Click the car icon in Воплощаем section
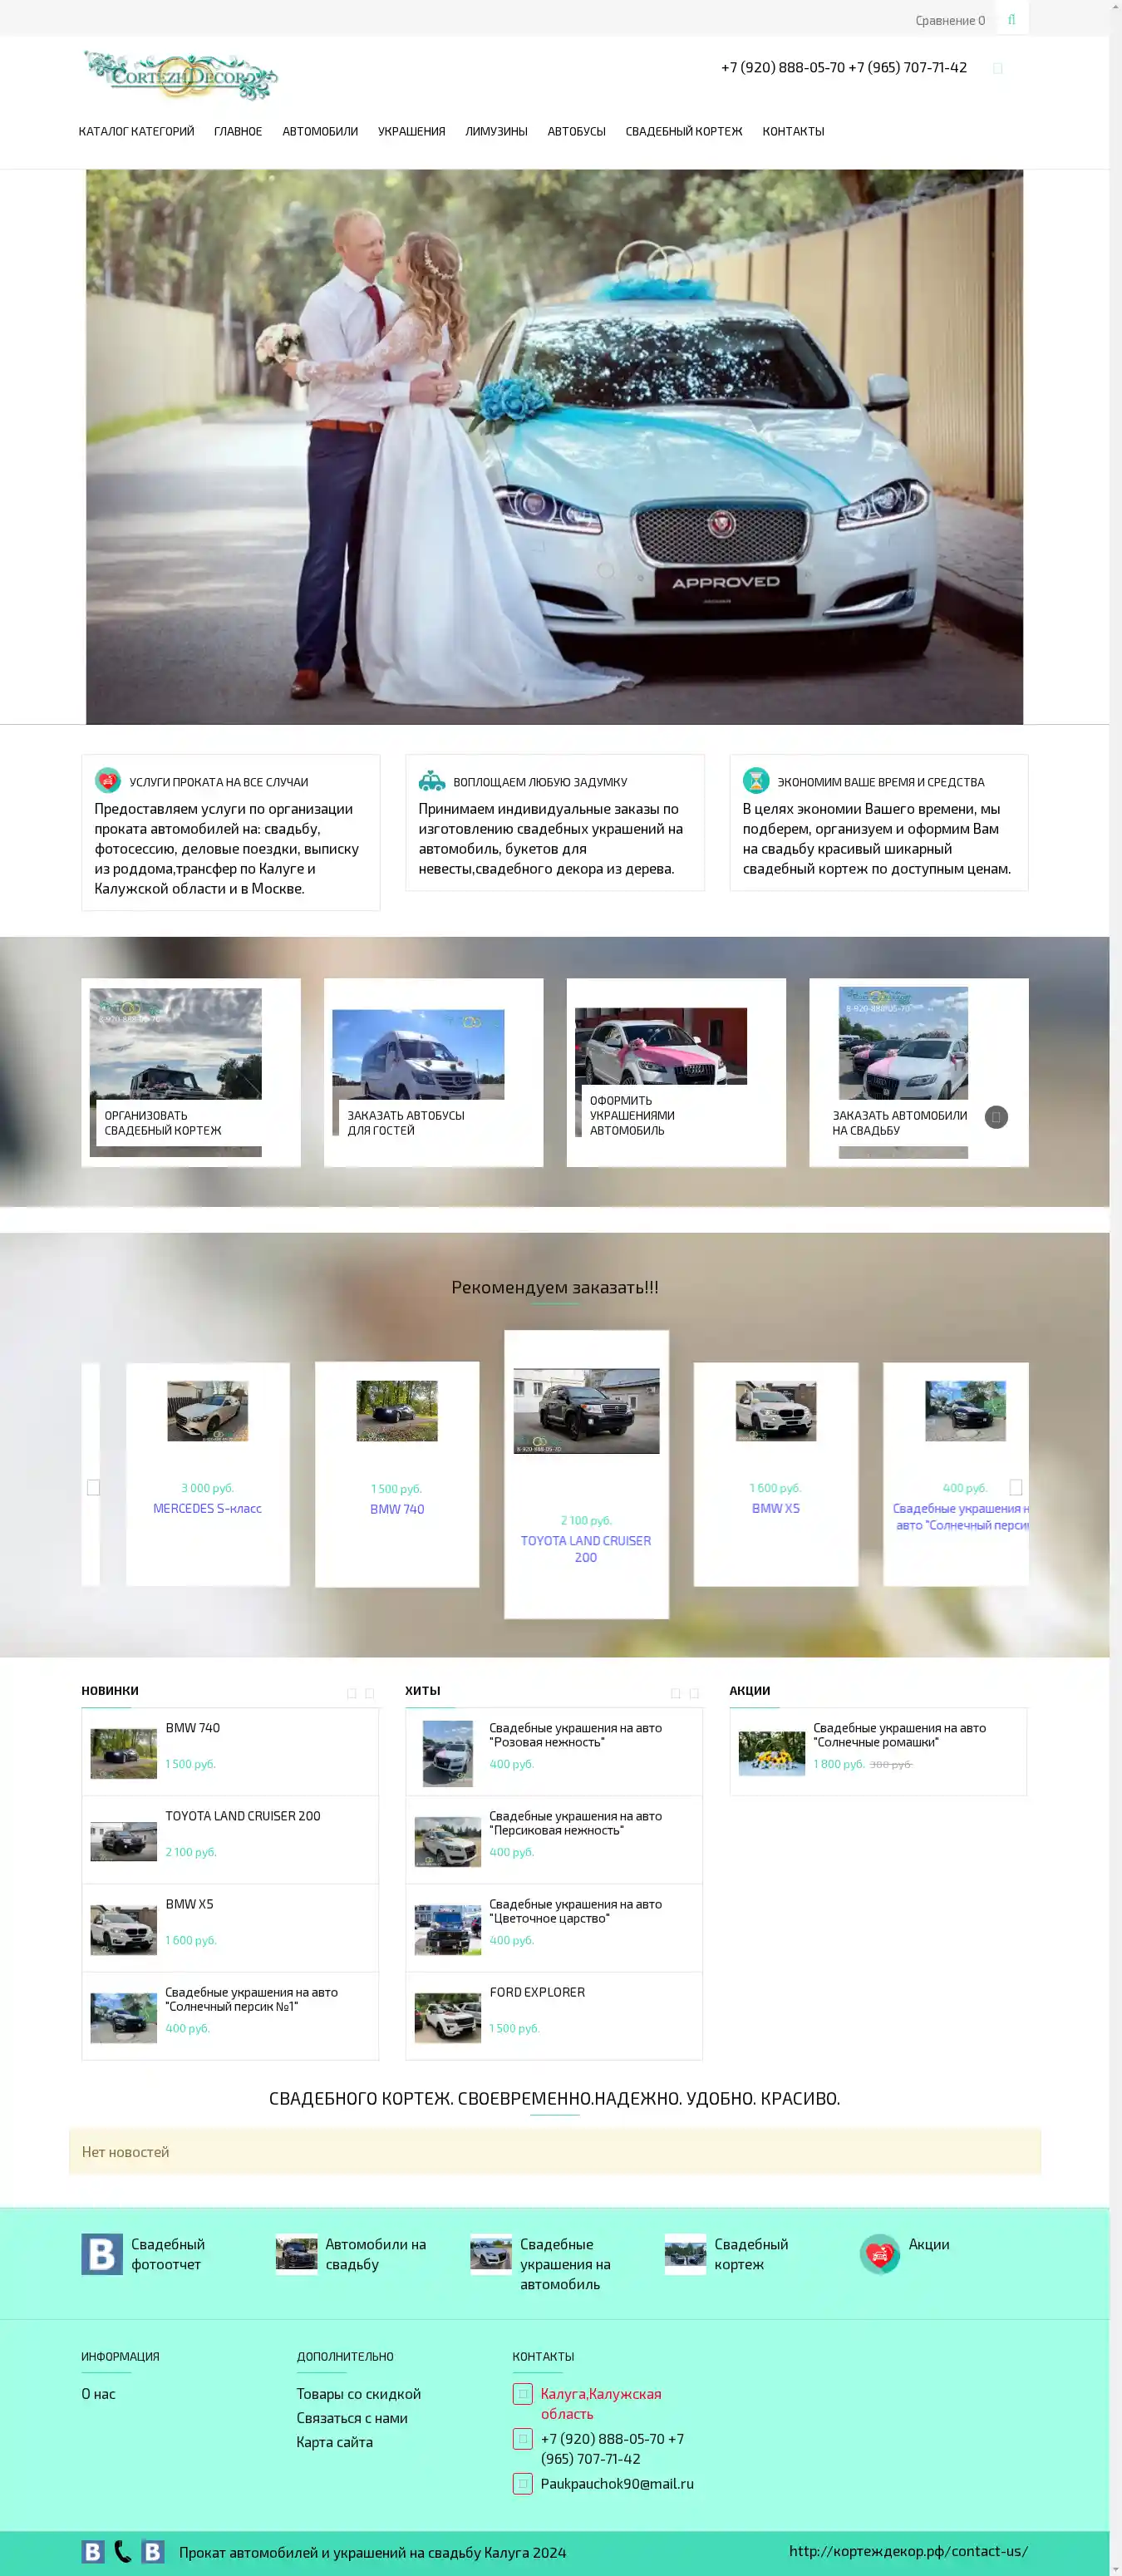This screenshot has width=1122, height=2576. tap(431, 780)
